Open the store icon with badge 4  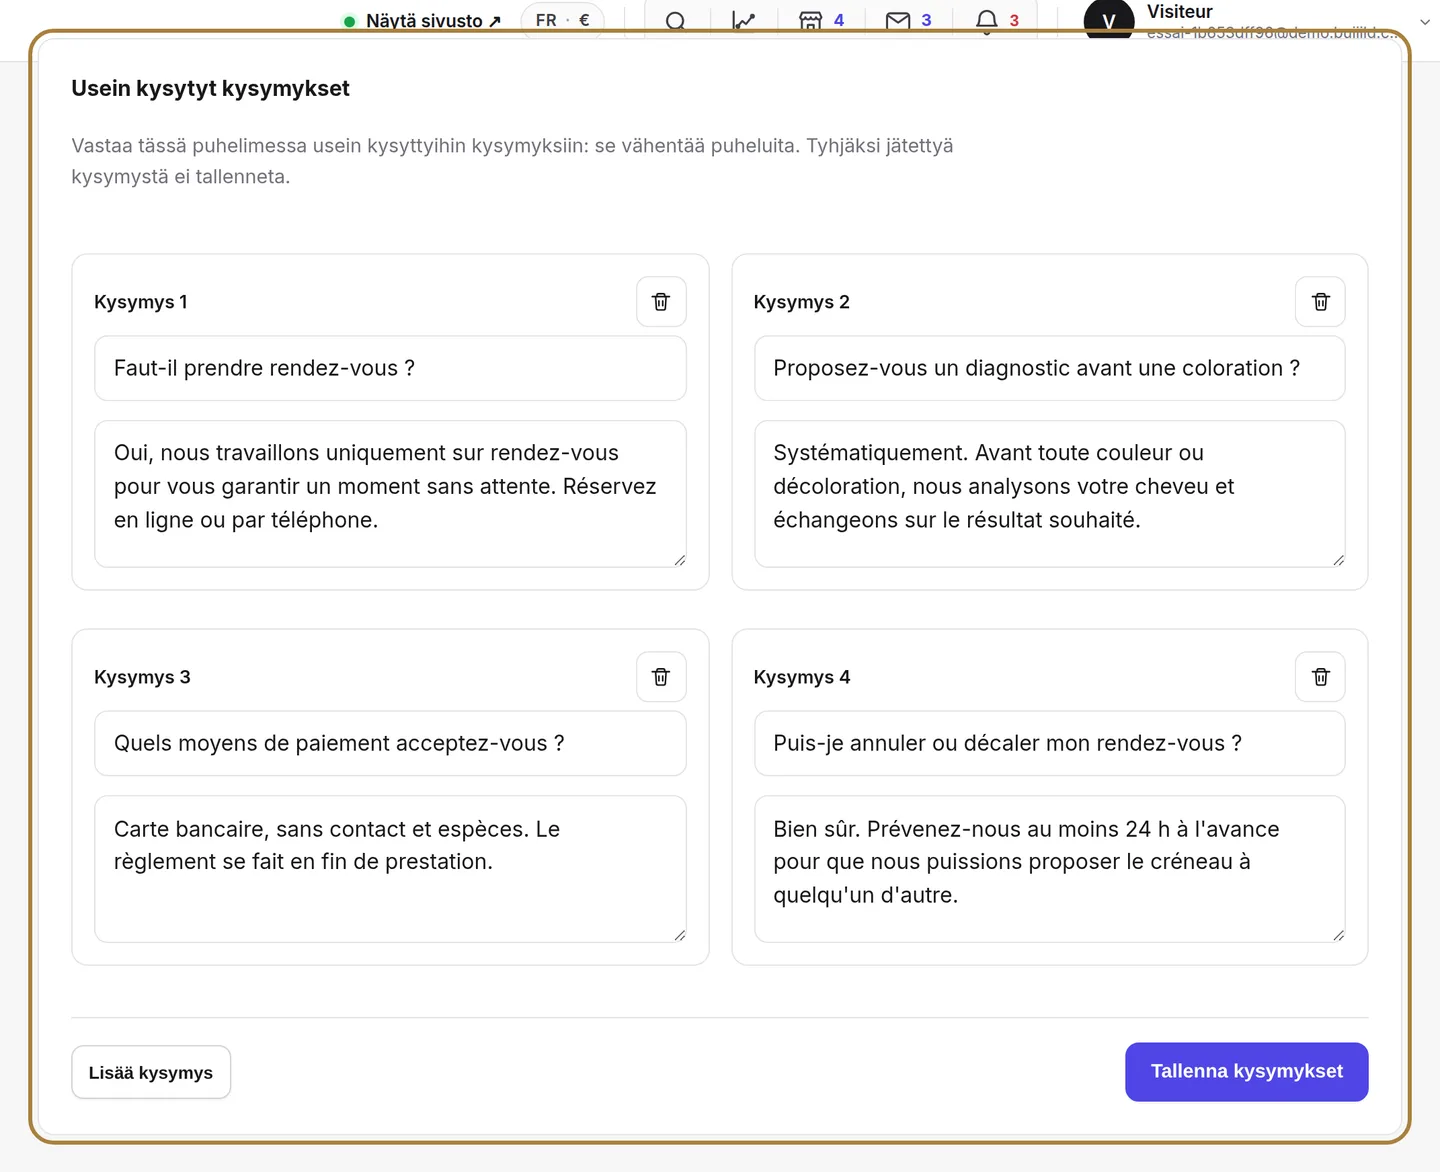pyautogui.click(x=822, y=21)
